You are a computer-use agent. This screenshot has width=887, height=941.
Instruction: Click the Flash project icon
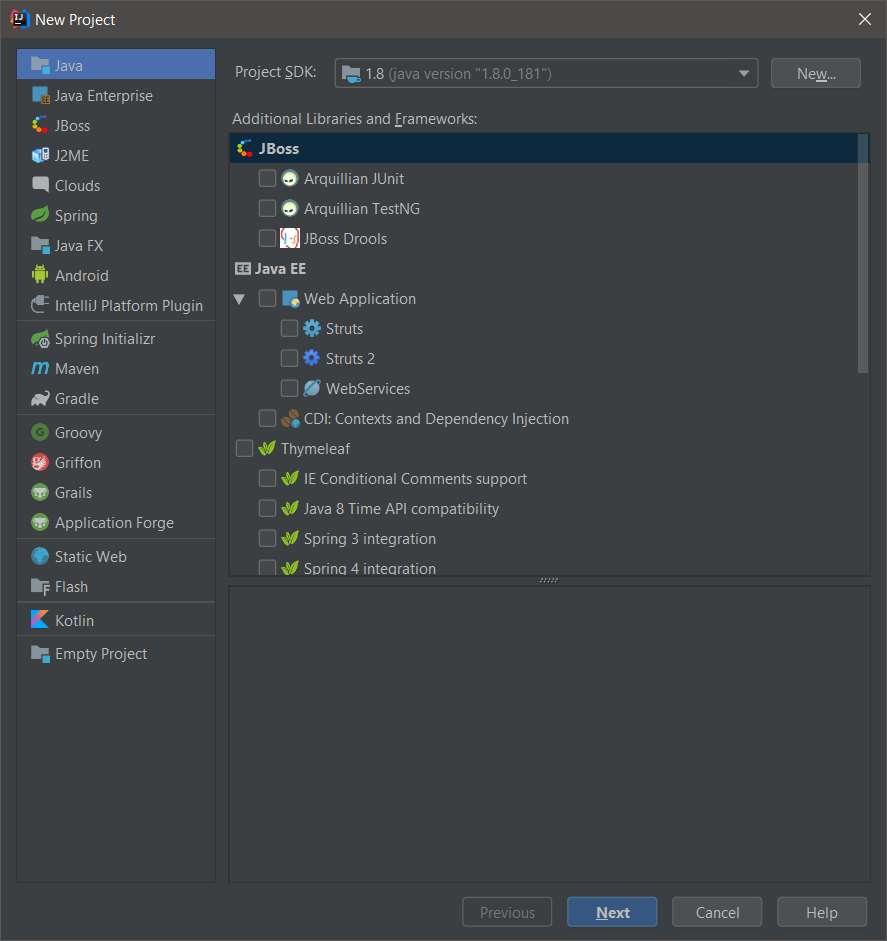coord(40,586)
